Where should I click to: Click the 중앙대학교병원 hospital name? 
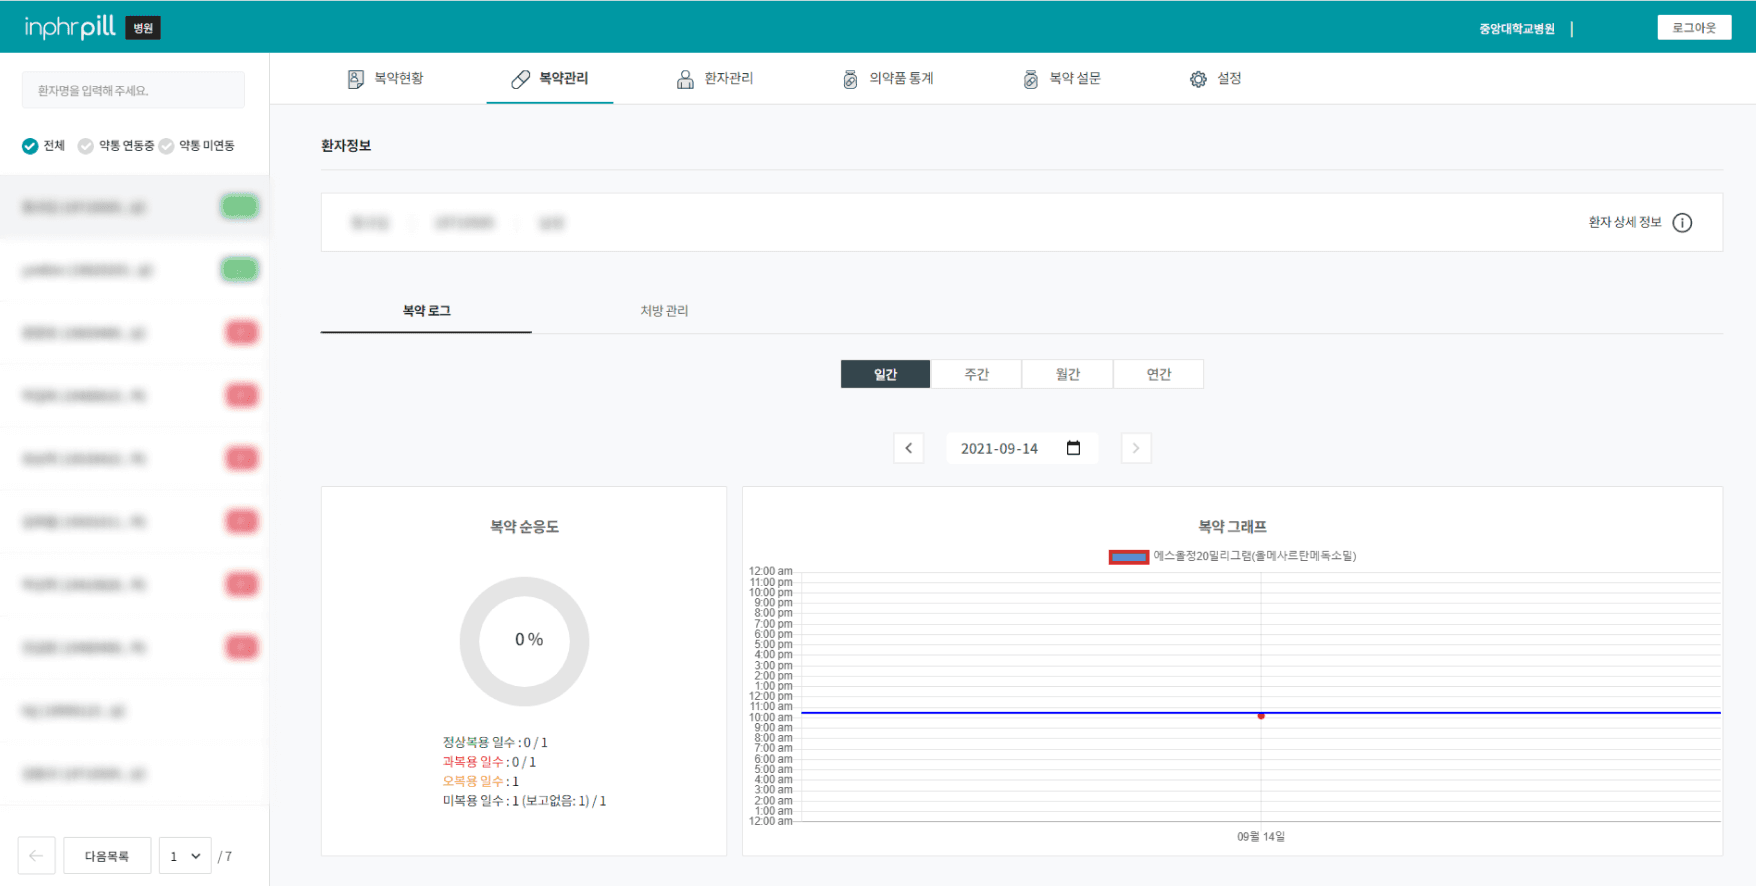tap(1517, 29)
